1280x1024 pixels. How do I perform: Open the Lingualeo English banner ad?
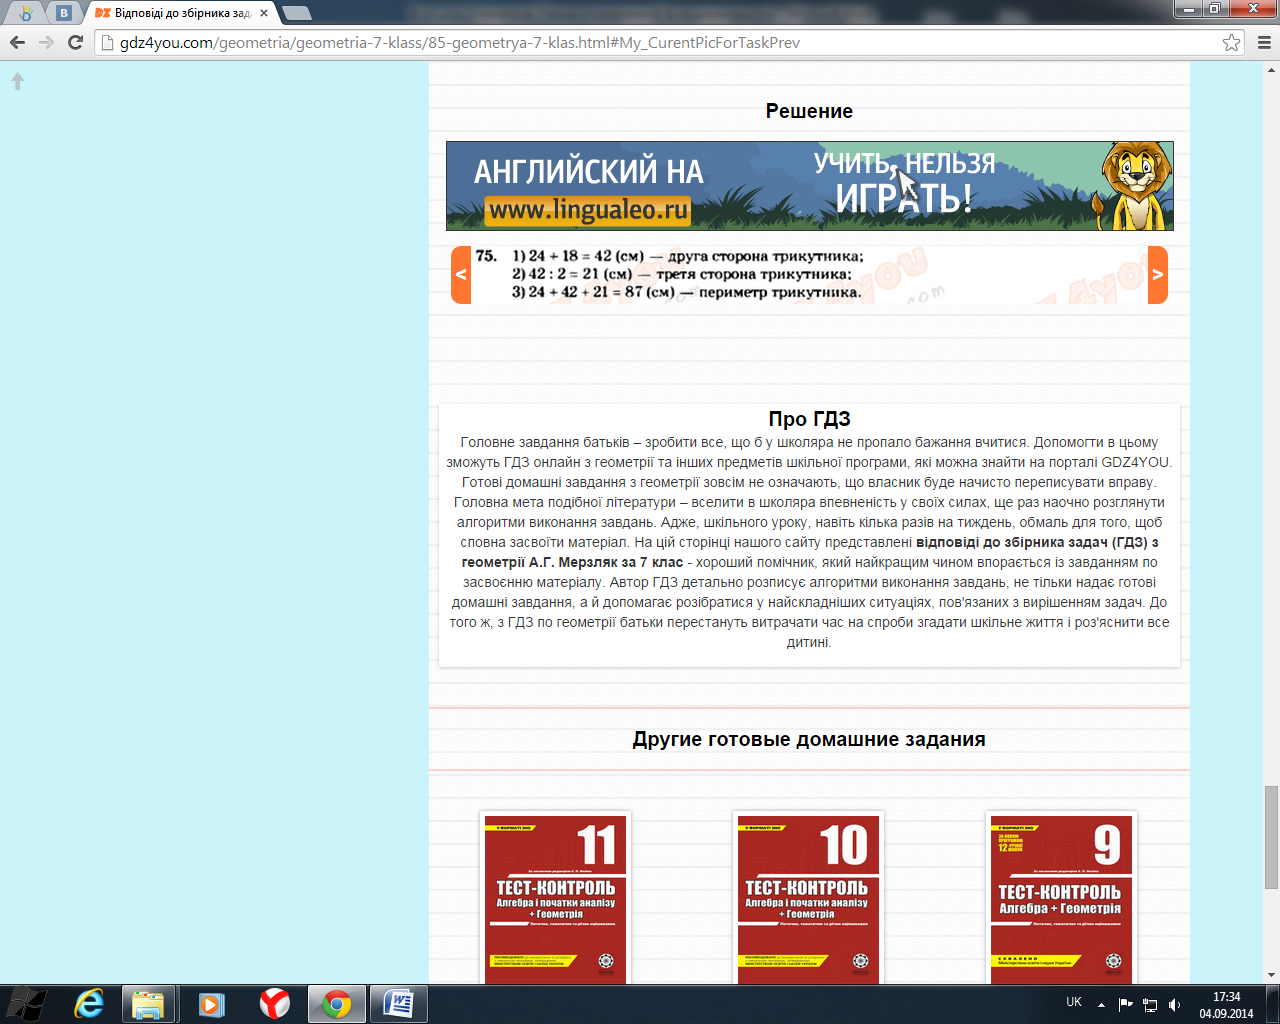(x=809, y=186)
